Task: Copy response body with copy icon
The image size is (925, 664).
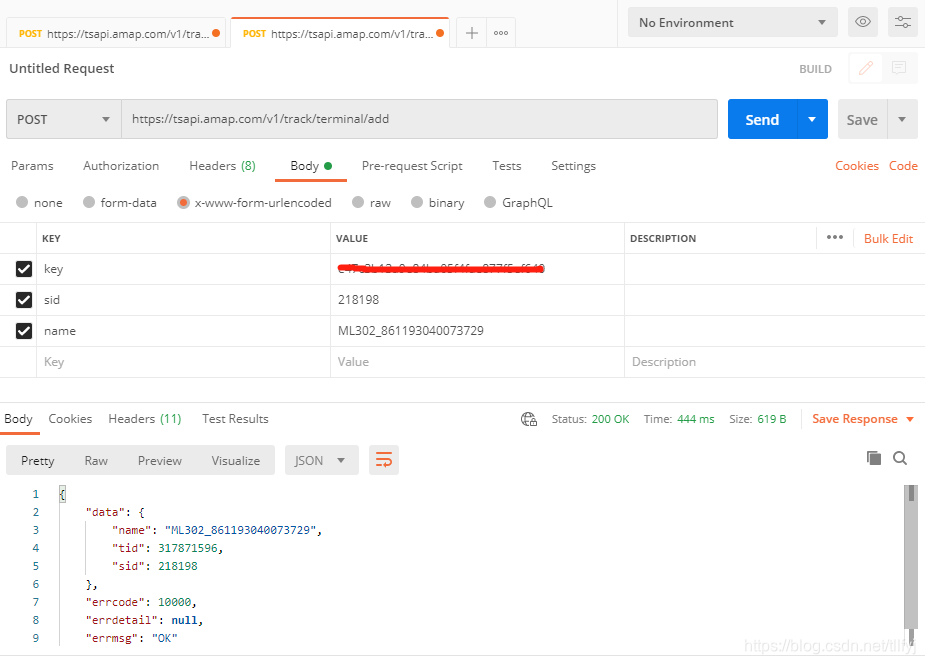Action: coord(874,458)
